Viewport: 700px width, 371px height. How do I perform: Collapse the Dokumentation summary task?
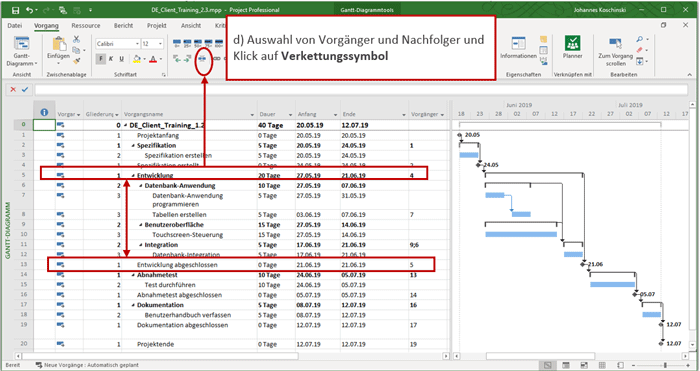[x=133, y=305]
